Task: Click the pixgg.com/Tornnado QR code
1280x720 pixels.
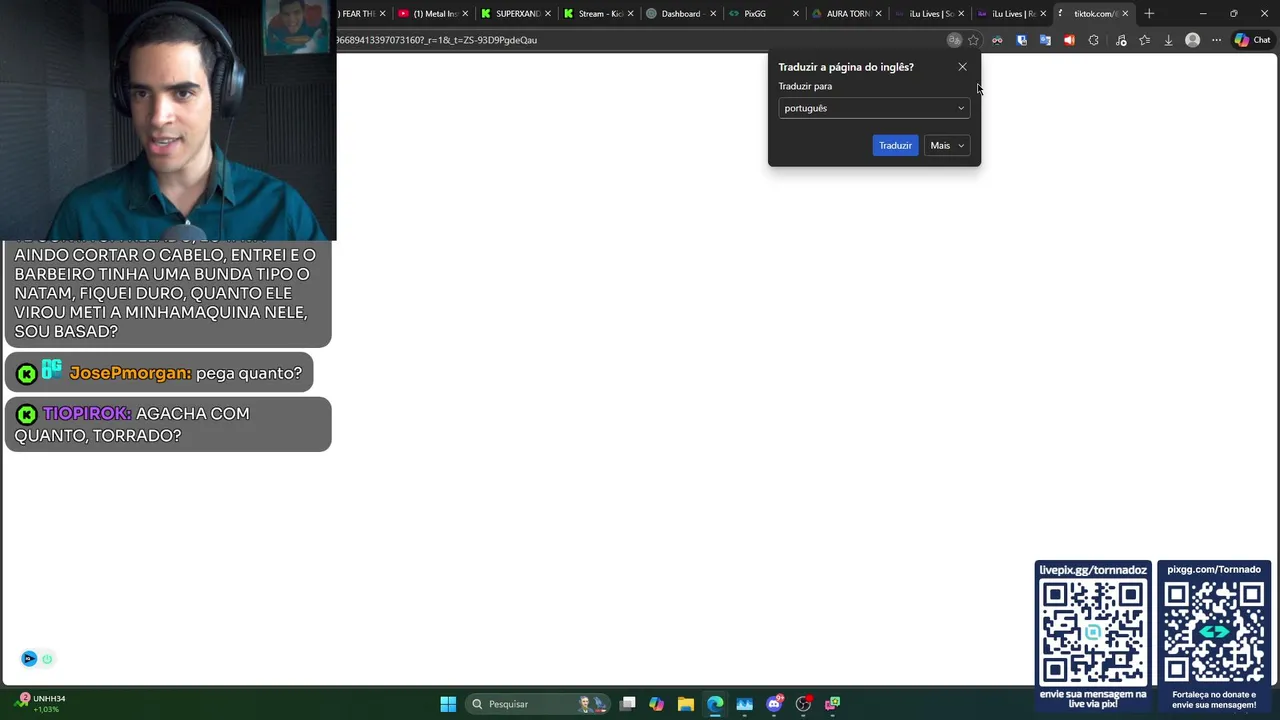Action: [1214, 632]
